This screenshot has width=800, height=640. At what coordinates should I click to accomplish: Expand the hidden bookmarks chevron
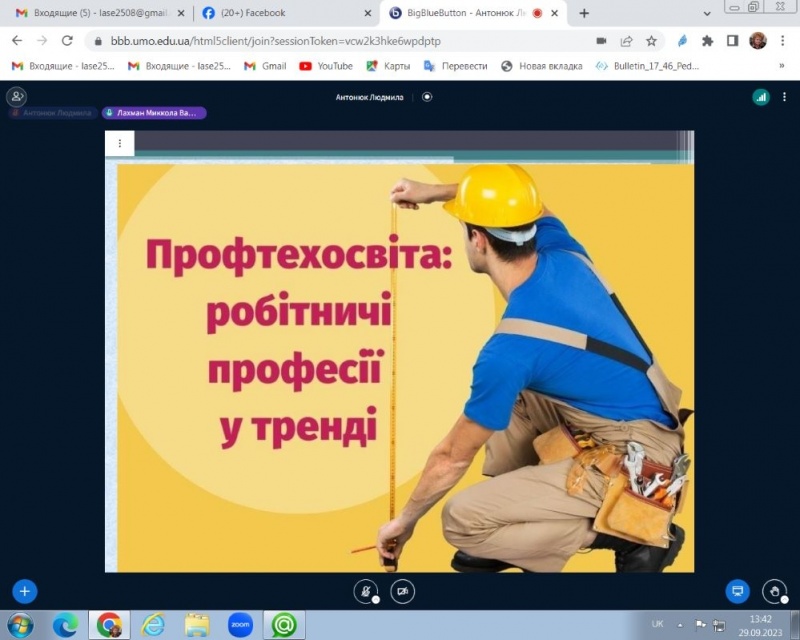(x=781, y=66)
